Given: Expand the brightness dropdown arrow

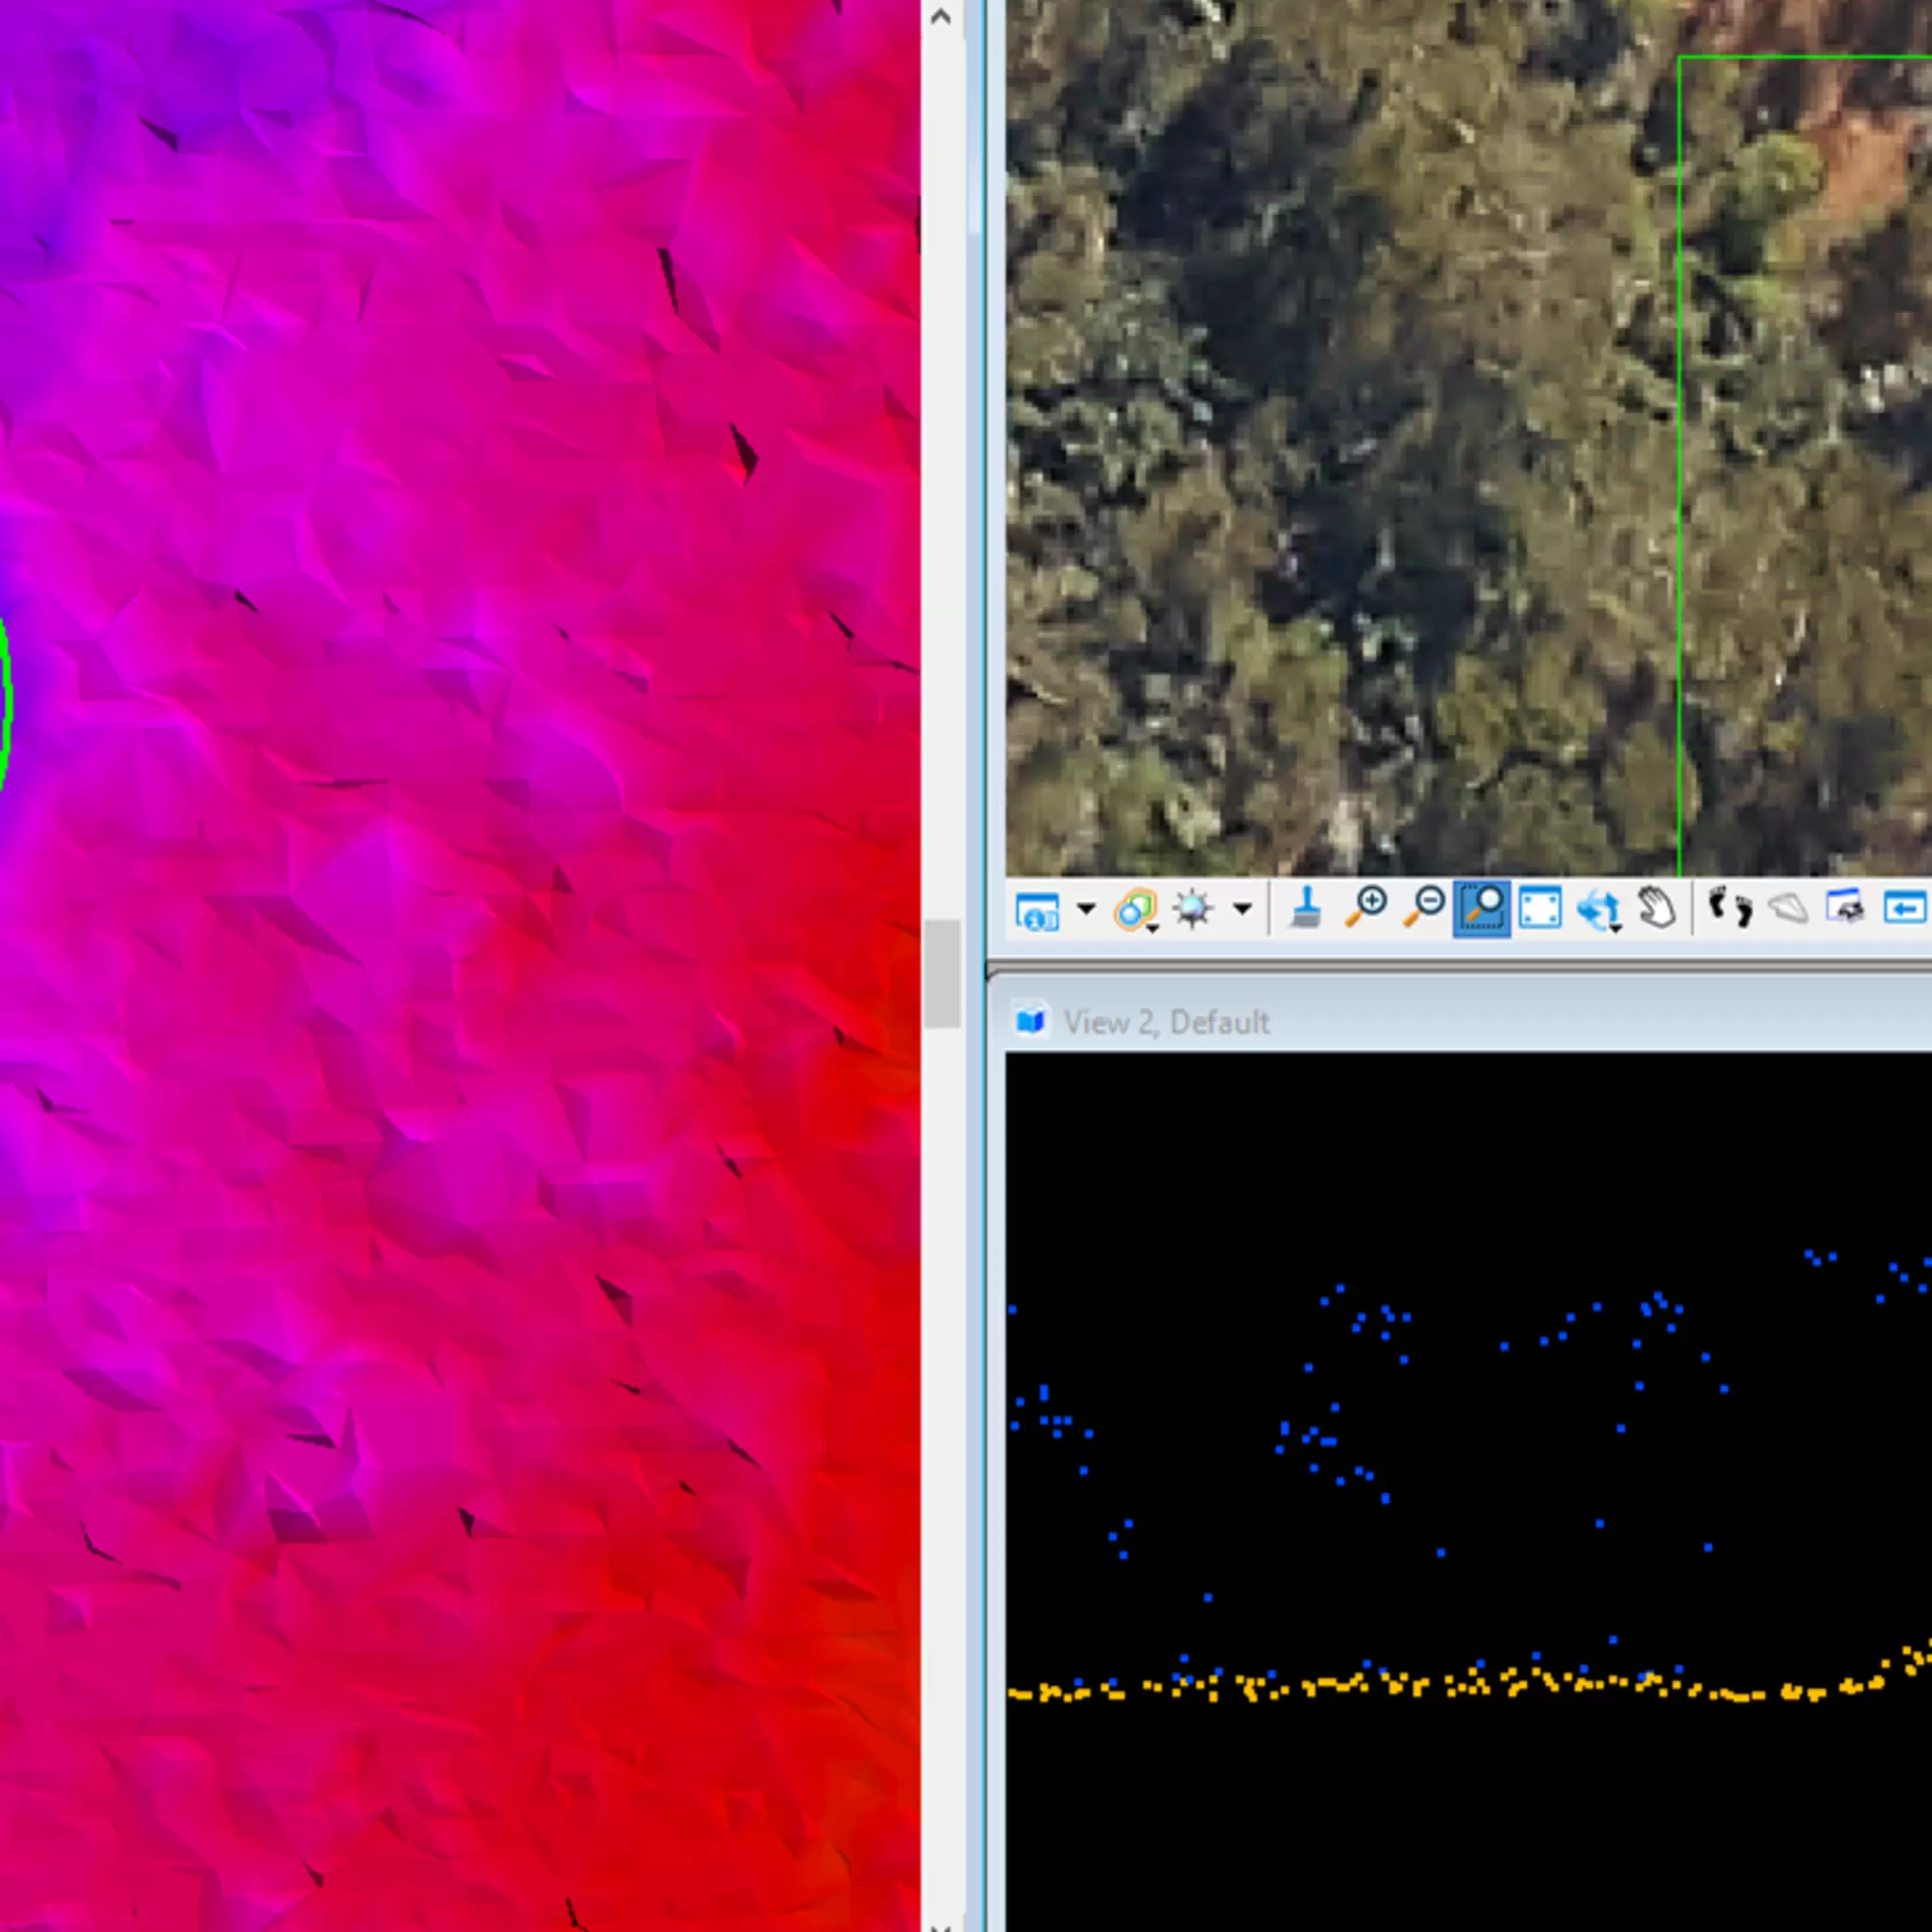Looking at the screenshot, I should tap(1242, 909).
